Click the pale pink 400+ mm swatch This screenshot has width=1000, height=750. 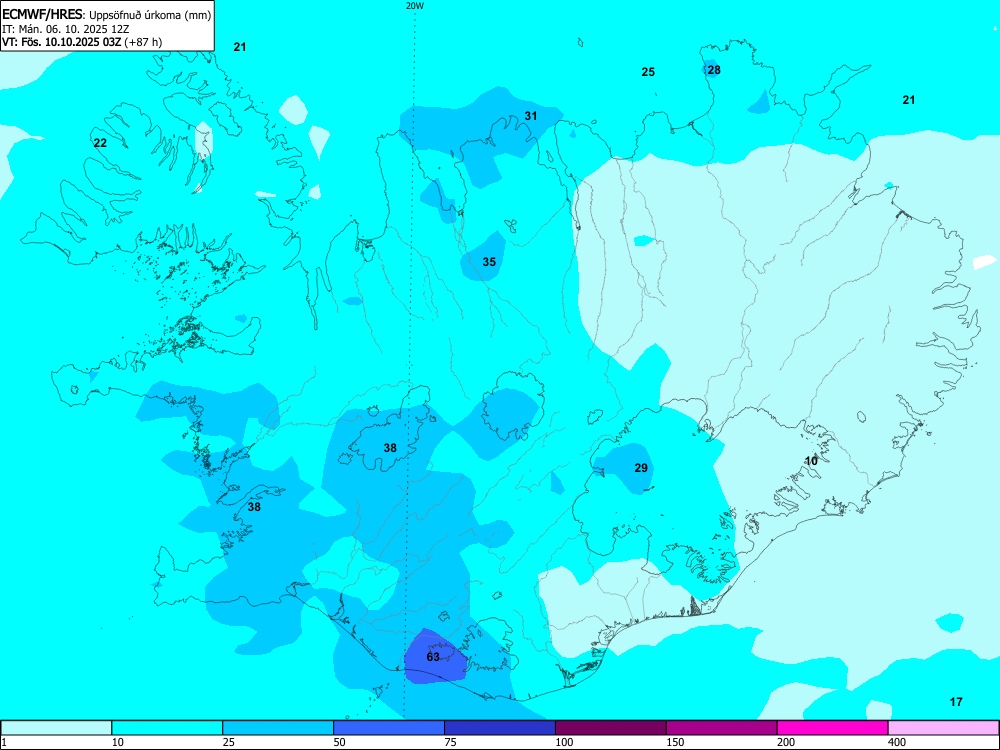click(x=944, y=728)
